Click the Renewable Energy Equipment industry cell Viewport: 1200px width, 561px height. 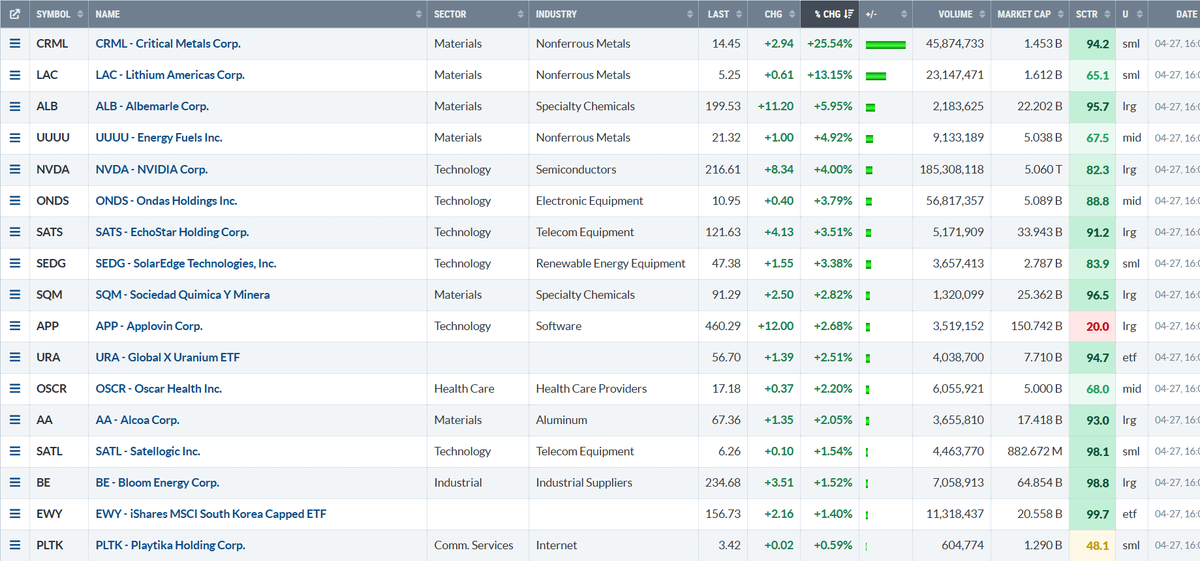(x=611, y=264)
